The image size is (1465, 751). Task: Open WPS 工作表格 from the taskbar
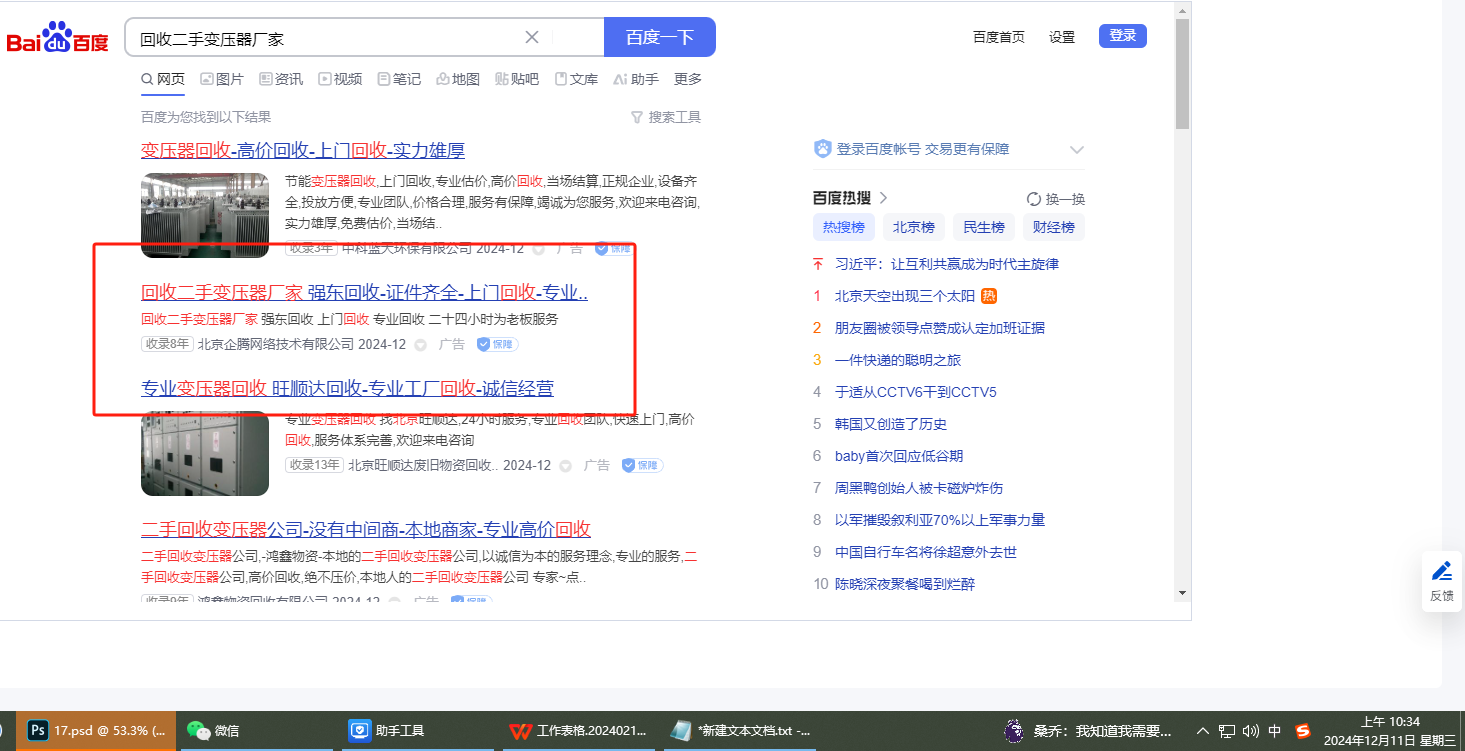pos(575,731)
